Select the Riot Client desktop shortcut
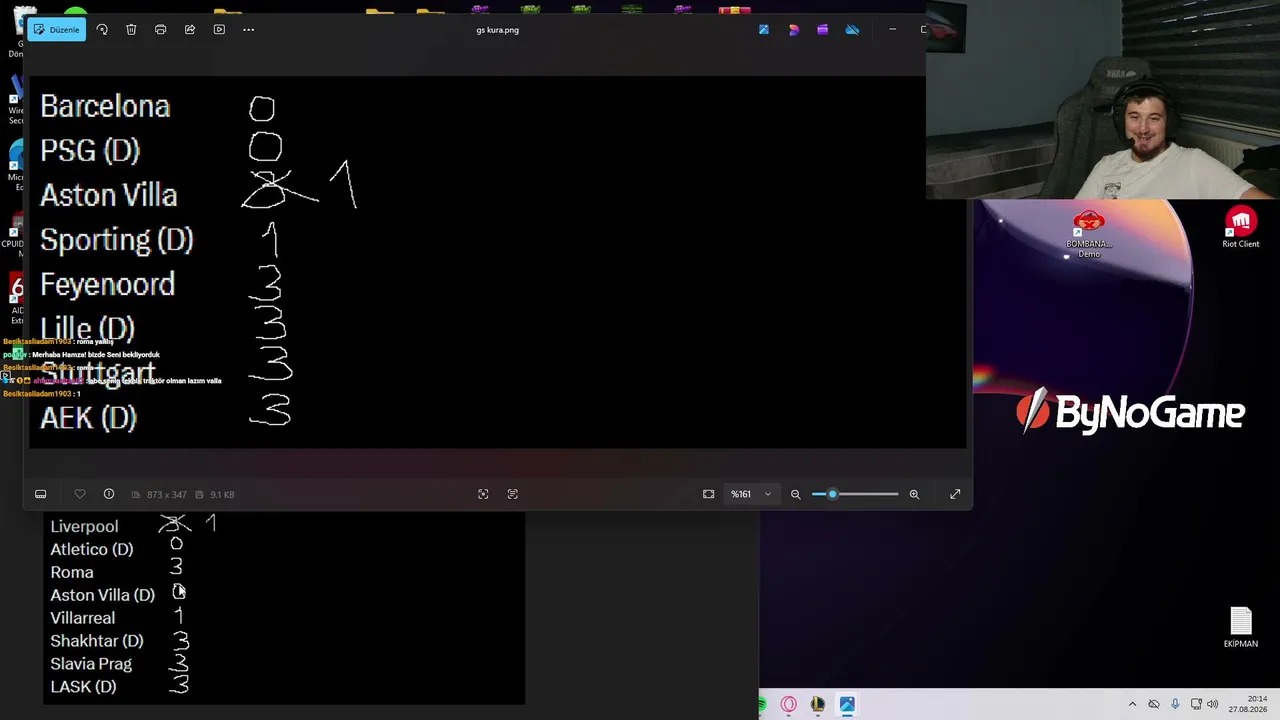The image size is (1280, 720). [x=1241, y=228]
